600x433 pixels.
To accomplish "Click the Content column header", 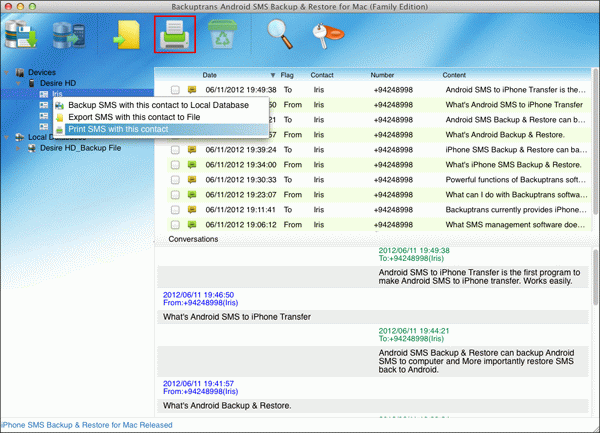I will [x=454, y=75].
